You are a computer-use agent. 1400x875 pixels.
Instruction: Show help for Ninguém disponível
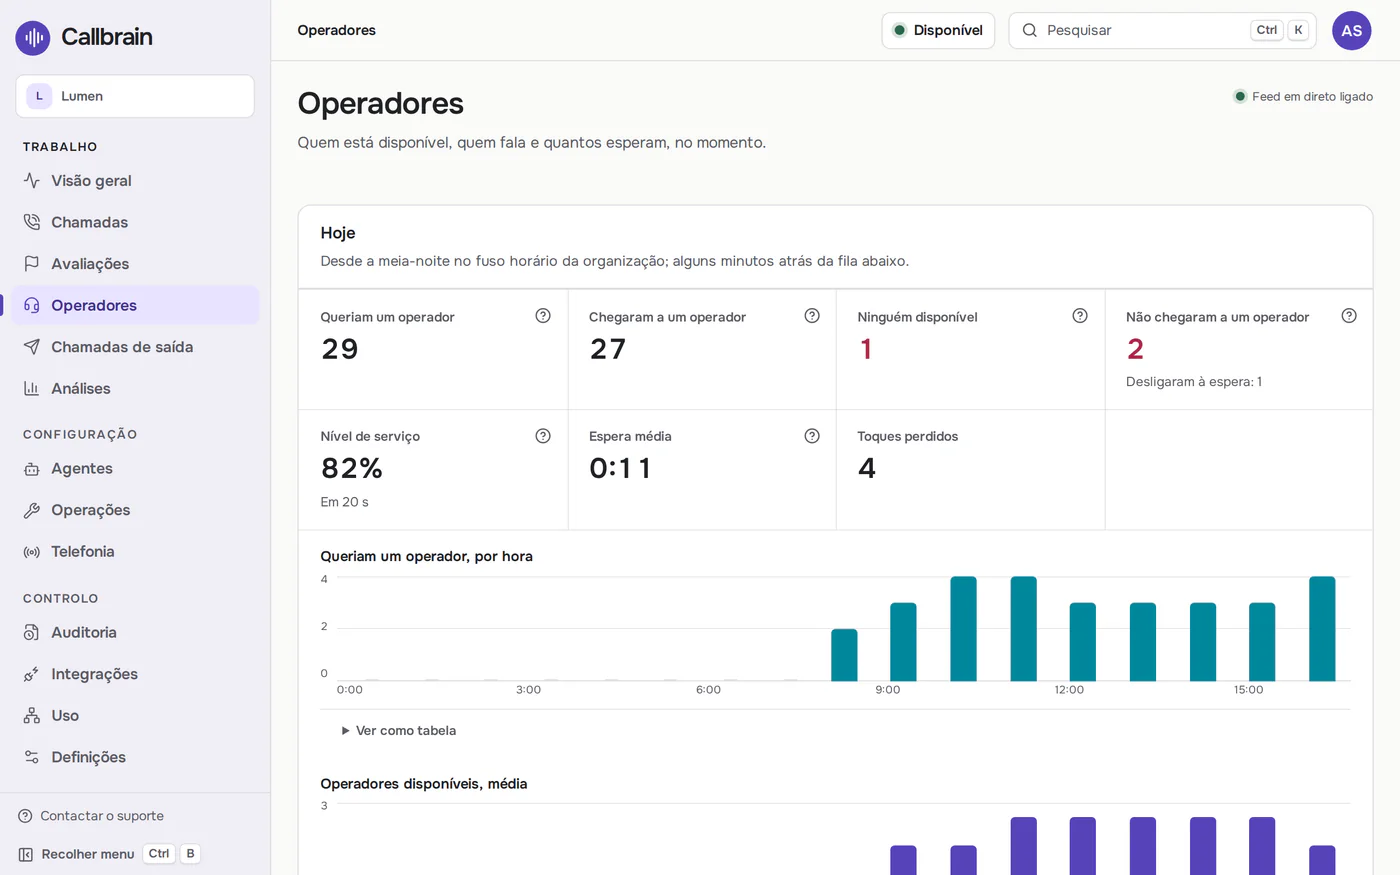(1080, 316)
